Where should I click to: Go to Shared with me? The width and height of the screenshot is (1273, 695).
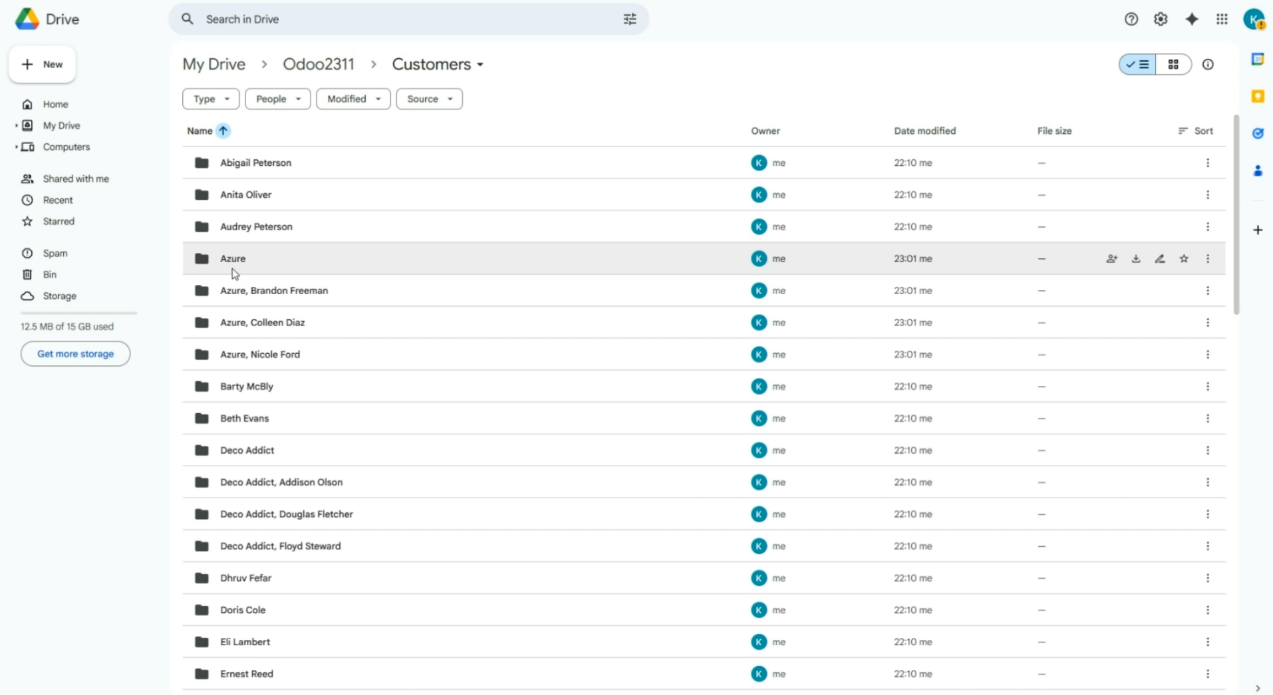click(x=75, y=179)
